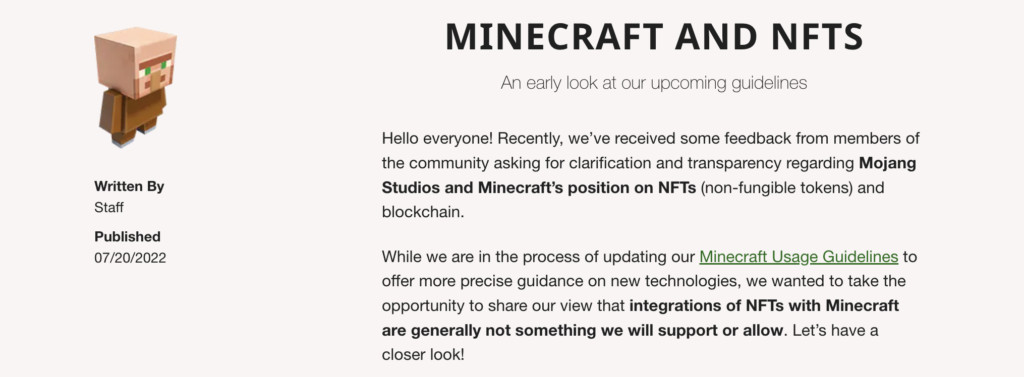This screenshot has width=1024, height=377.
Task: Open the Minecraft Usage Guidelines link
Action: pos(799,257)
